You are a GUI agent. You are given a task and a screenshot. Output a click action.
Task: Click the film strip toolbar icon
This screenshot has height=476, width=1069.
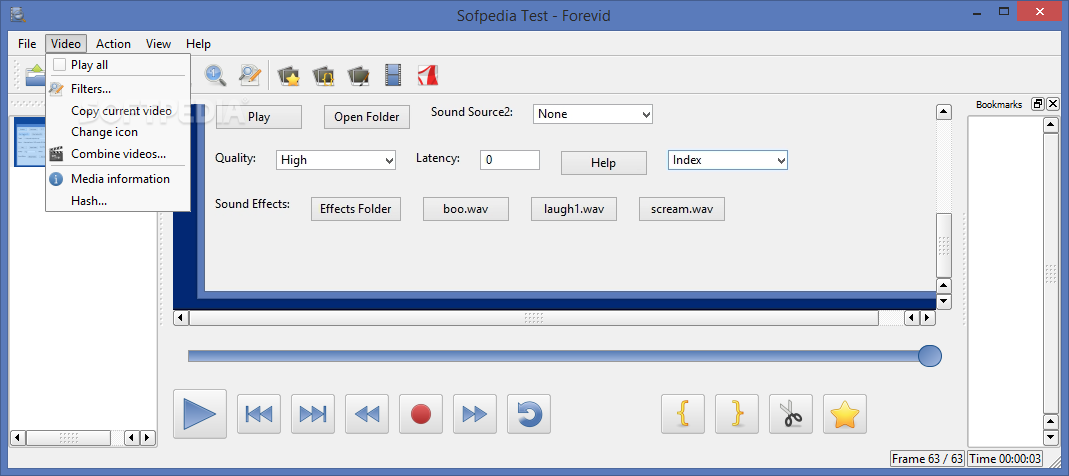pyautogui.click(x=393, y=75)
